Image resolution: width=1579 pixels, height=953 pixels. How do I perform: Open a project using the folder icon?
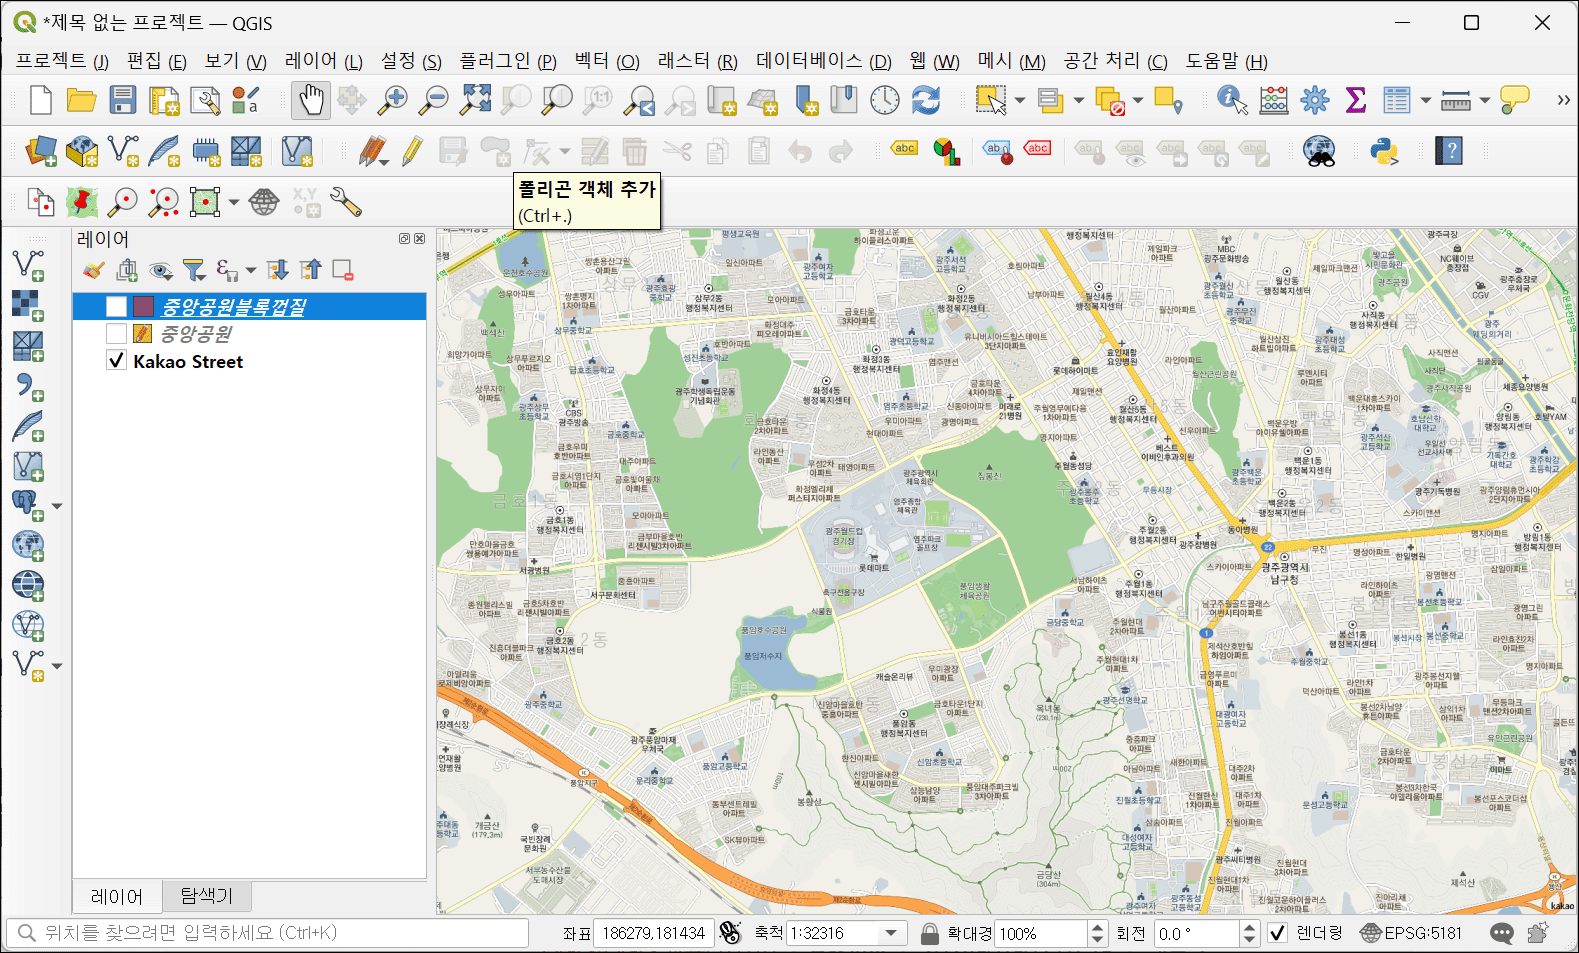click(x=81, y=100)
